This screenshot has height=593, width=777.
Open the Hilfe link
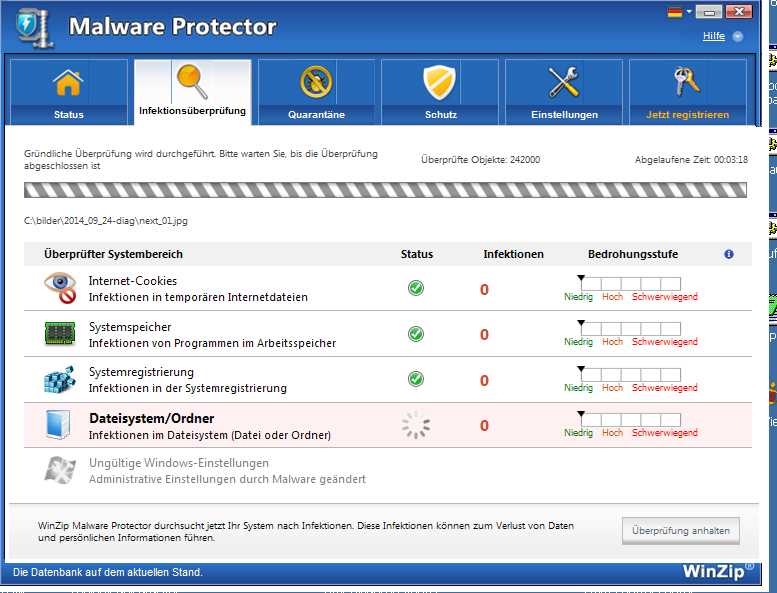714,36
